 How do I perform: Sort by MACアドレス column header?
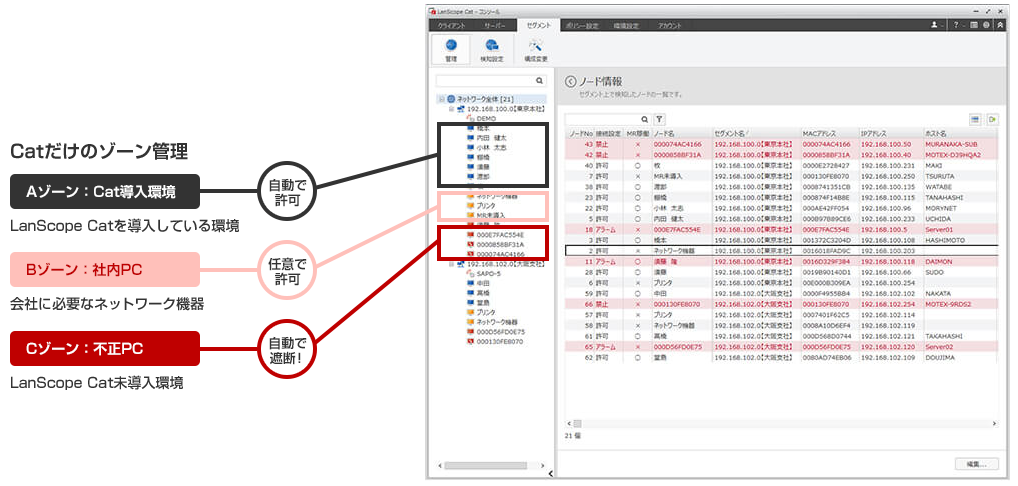point(829,134)
